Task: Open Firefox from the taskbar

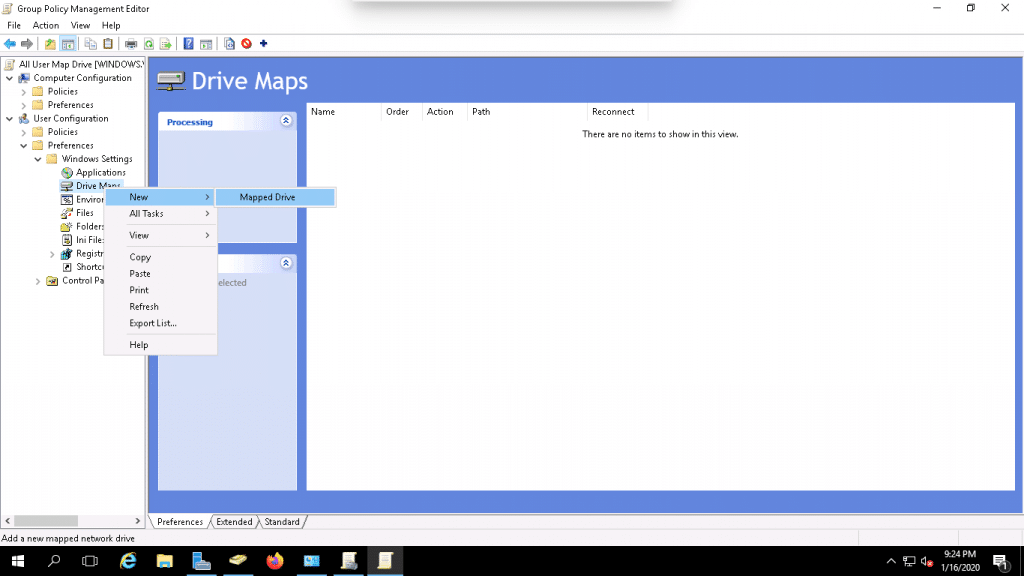Action: (275, 561)
